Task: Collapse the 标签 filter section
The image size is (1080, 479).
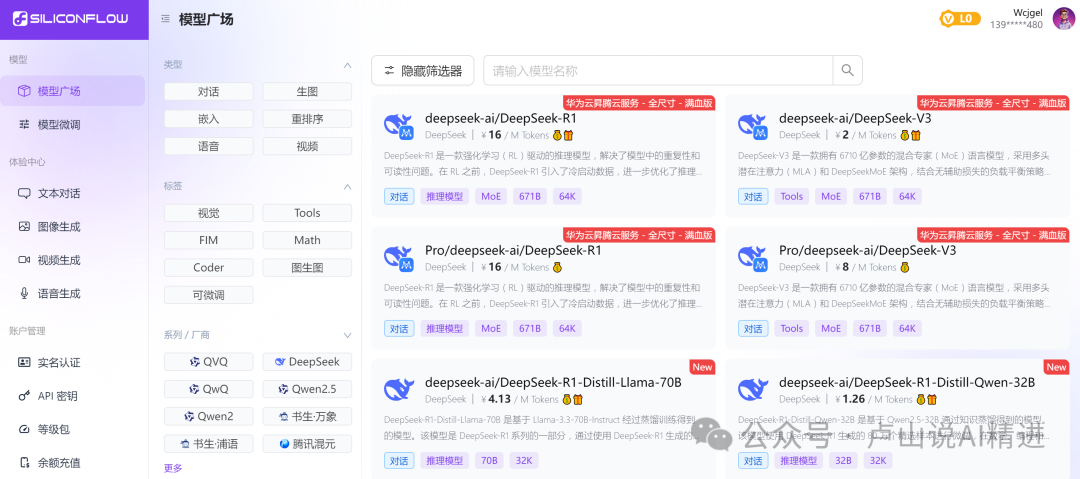Action: [x=347, y=186]
